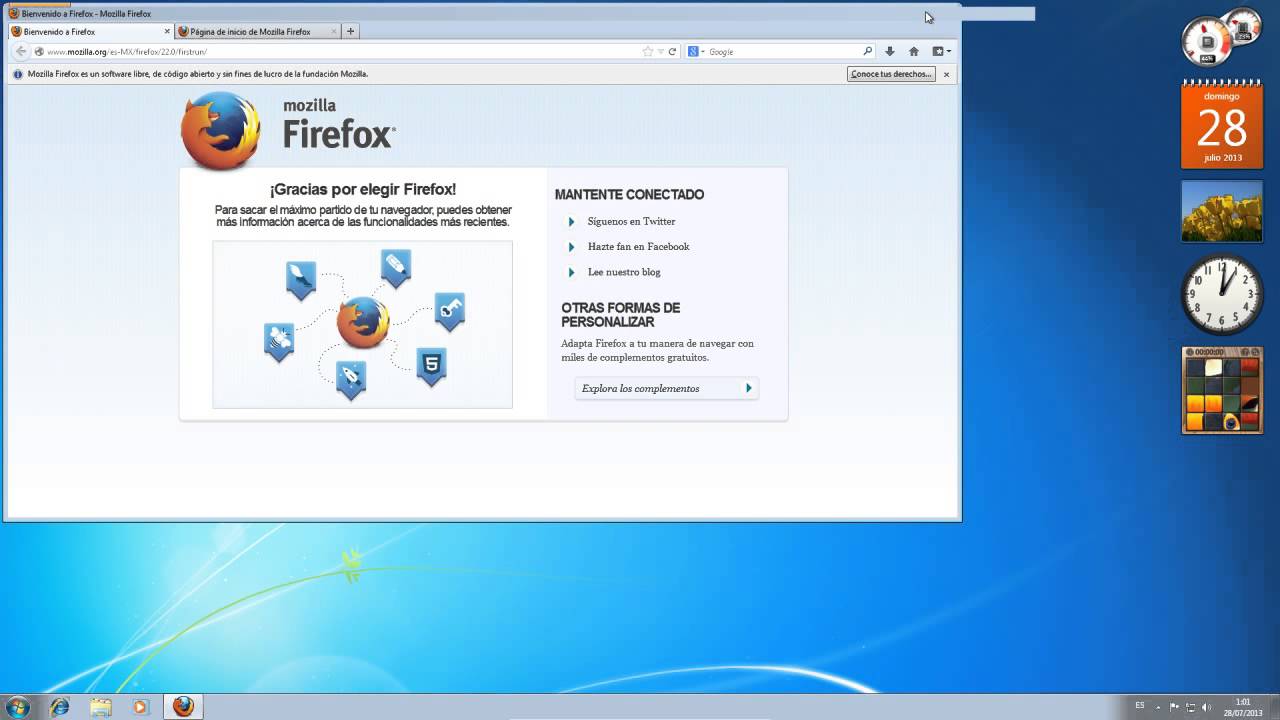Viewport: 1280px width, 720px height.
Task: Reload the page with the refresh icon
Action: (672, 51)
